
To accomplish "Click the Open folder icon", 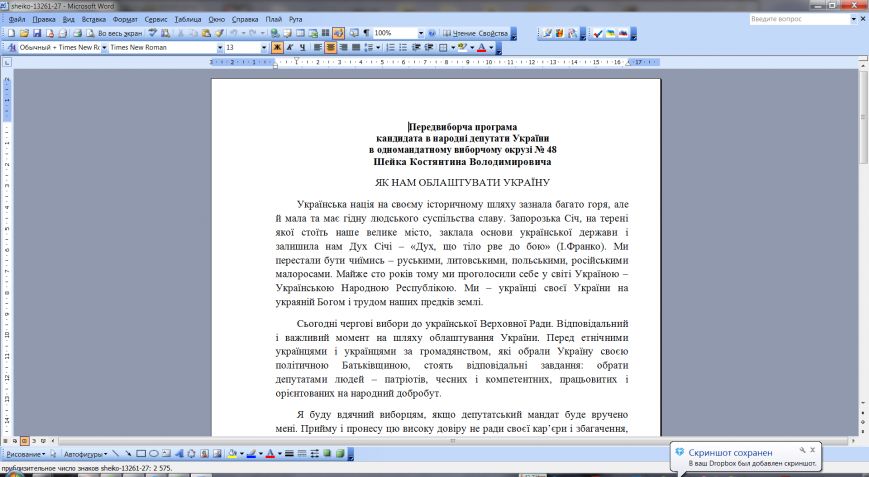I will pos(24,33).
